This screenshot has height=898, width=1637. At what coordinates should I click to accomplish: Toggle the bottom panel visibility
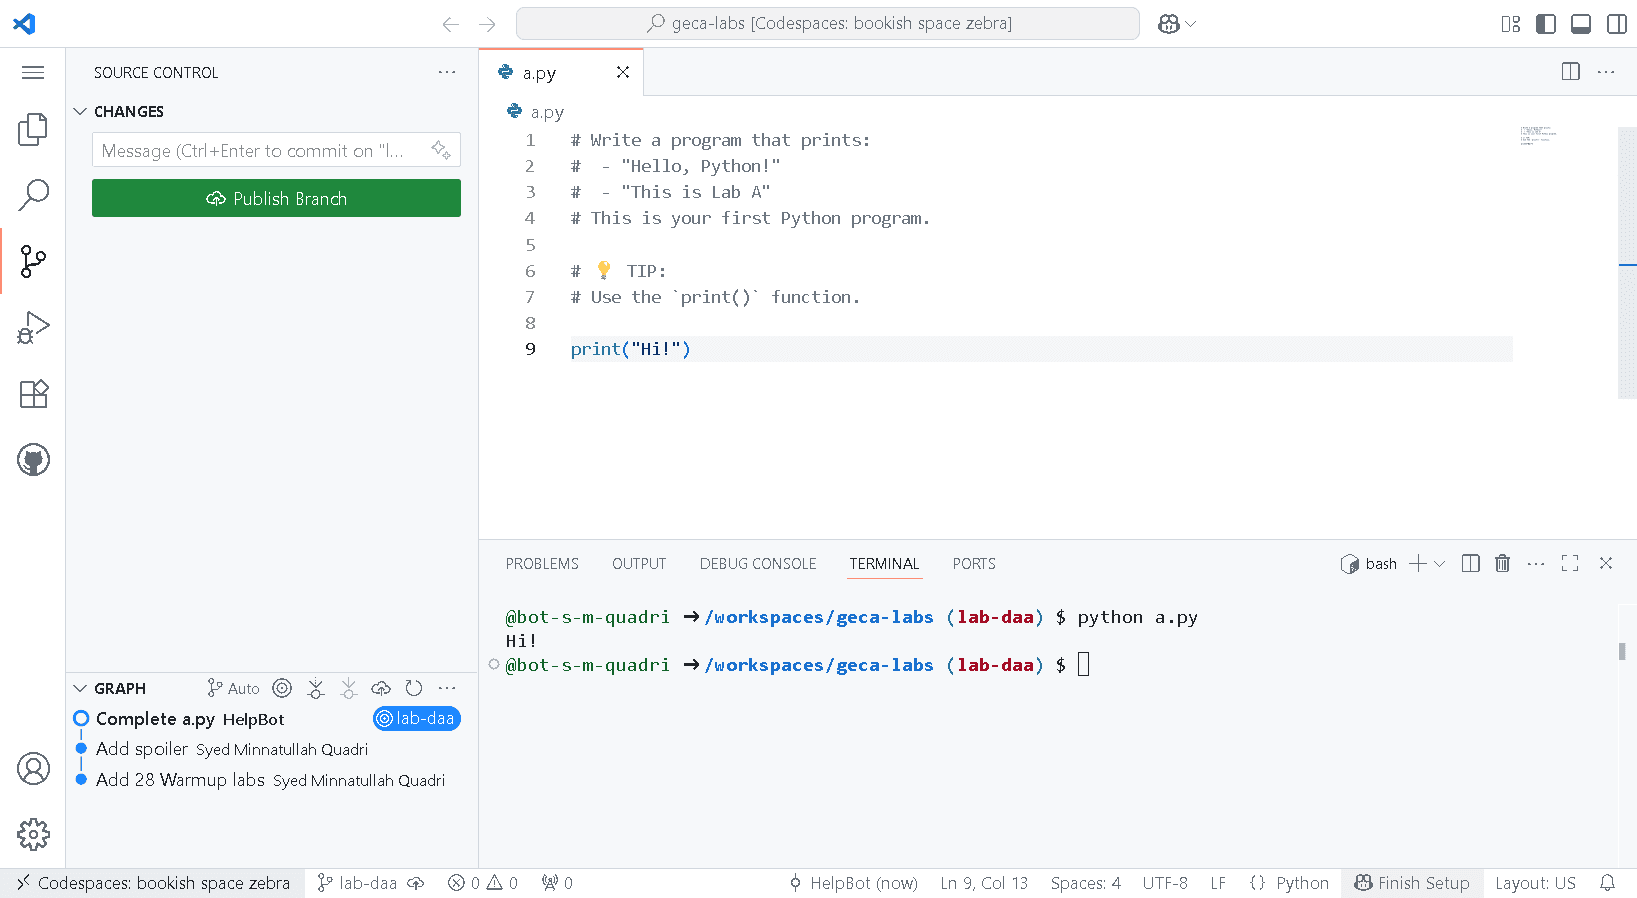[x=1581, y=24]
